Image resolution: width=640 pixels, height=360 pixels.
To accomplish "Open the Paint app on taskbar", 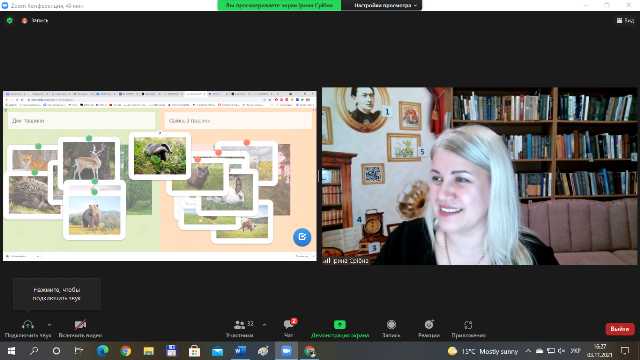I will pos(263,351).
